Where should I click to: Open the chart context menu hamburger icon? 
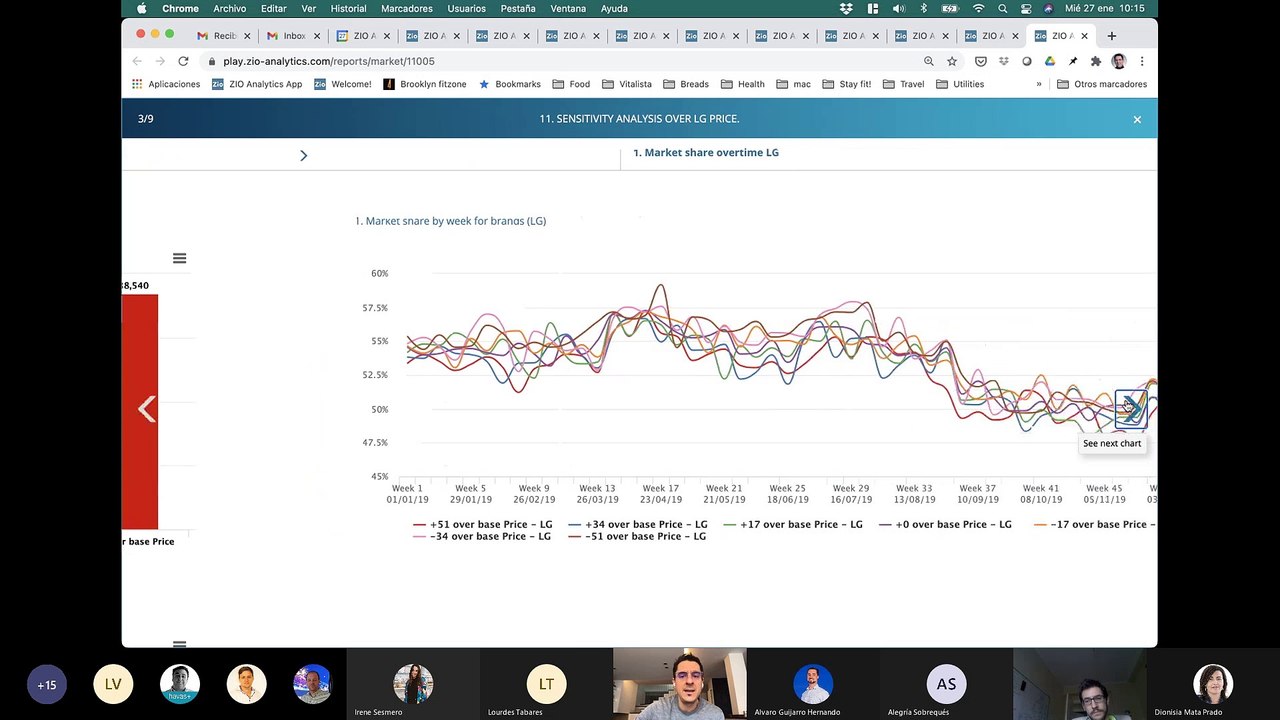coord(179,258)
